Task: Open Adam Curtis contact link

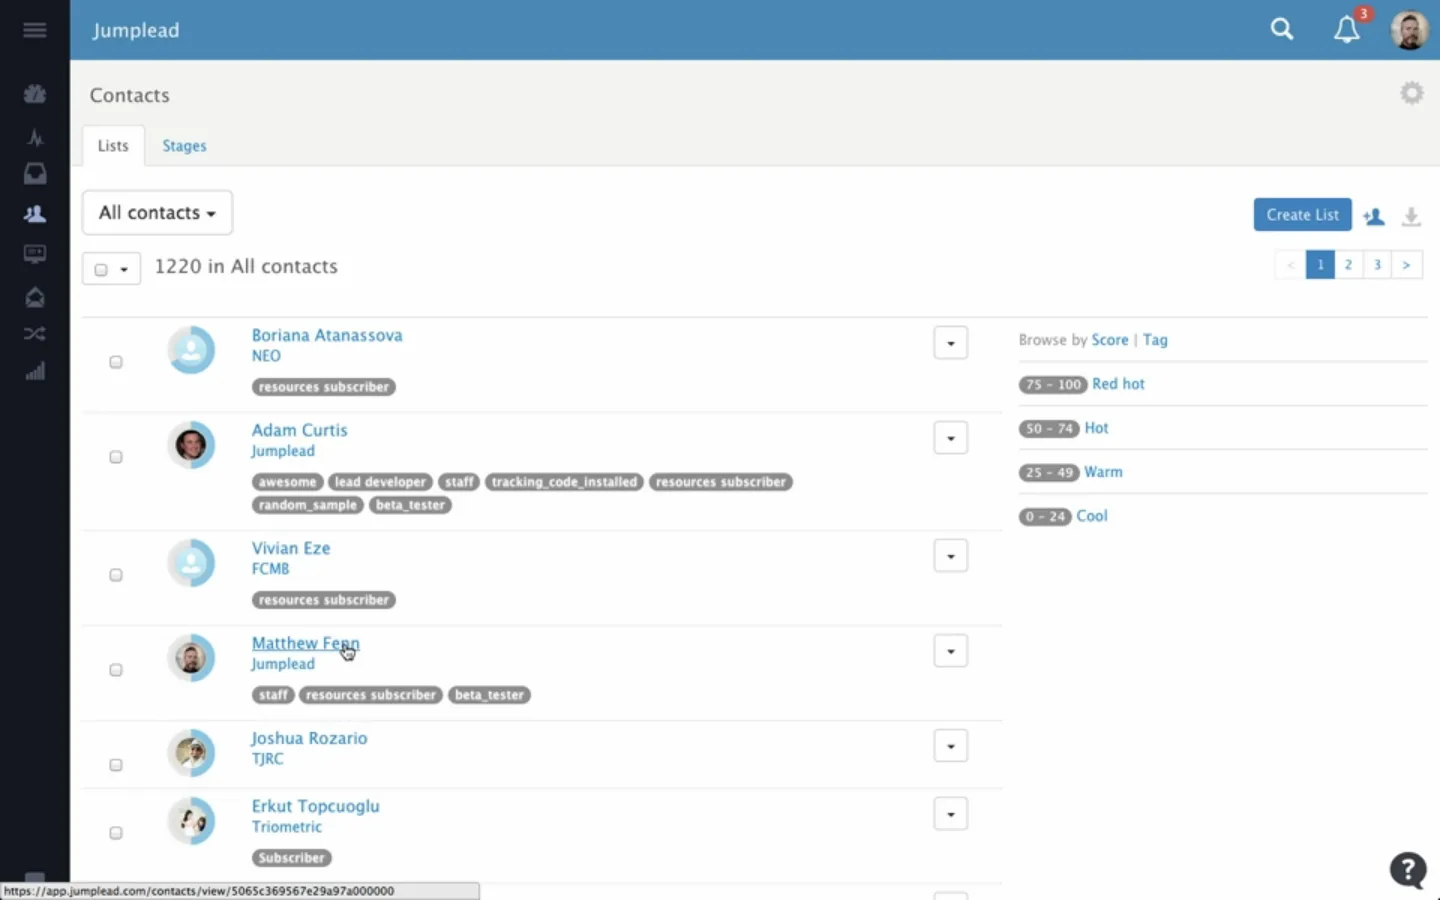Action: click(299, 430)
